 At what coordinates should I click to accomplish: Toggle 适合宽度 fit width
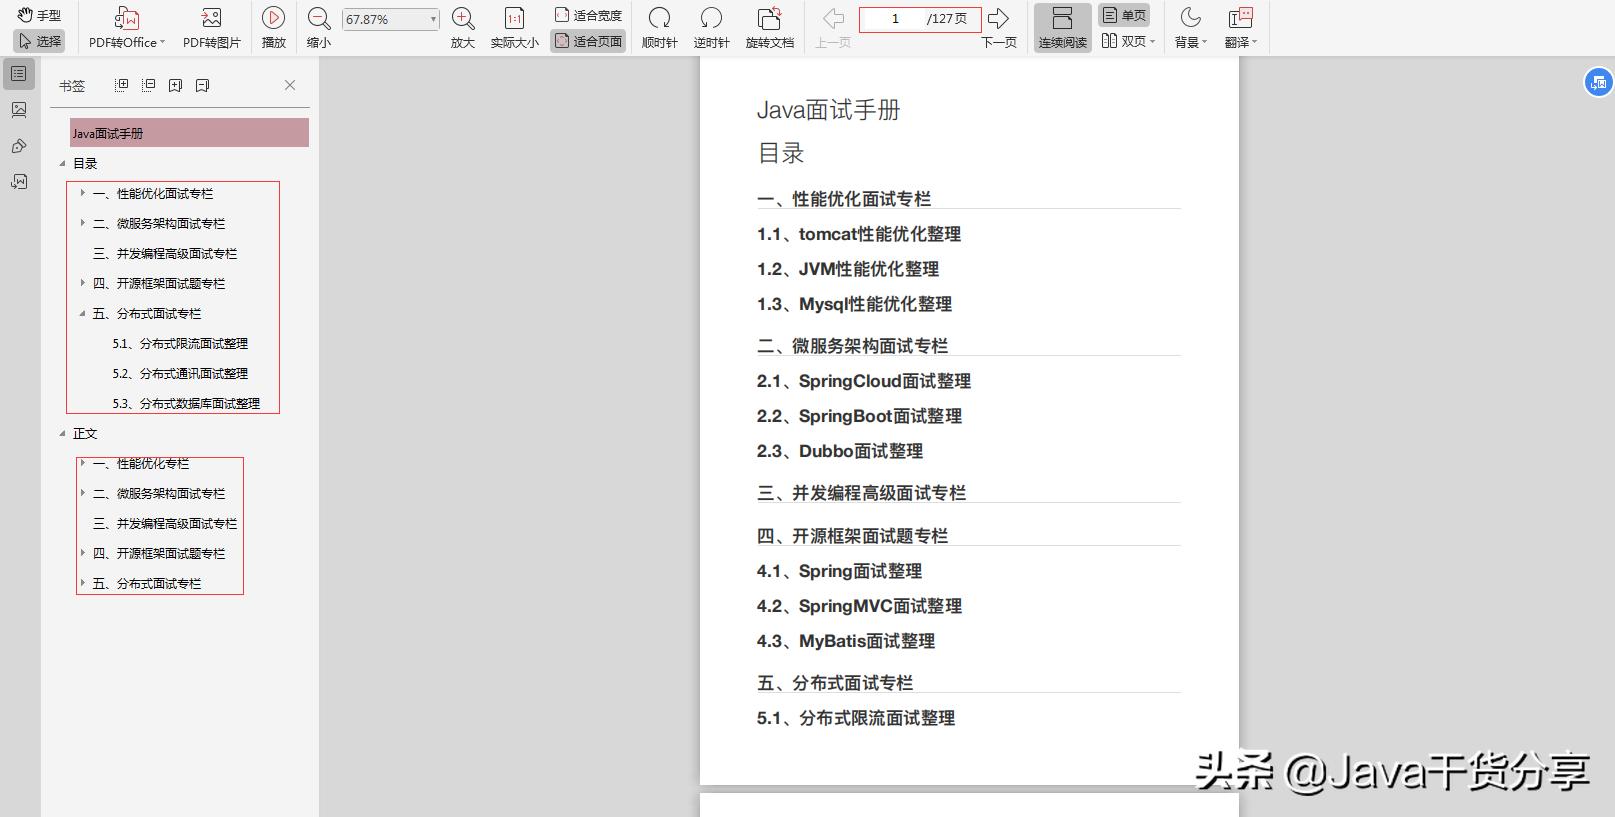(588, 15)
